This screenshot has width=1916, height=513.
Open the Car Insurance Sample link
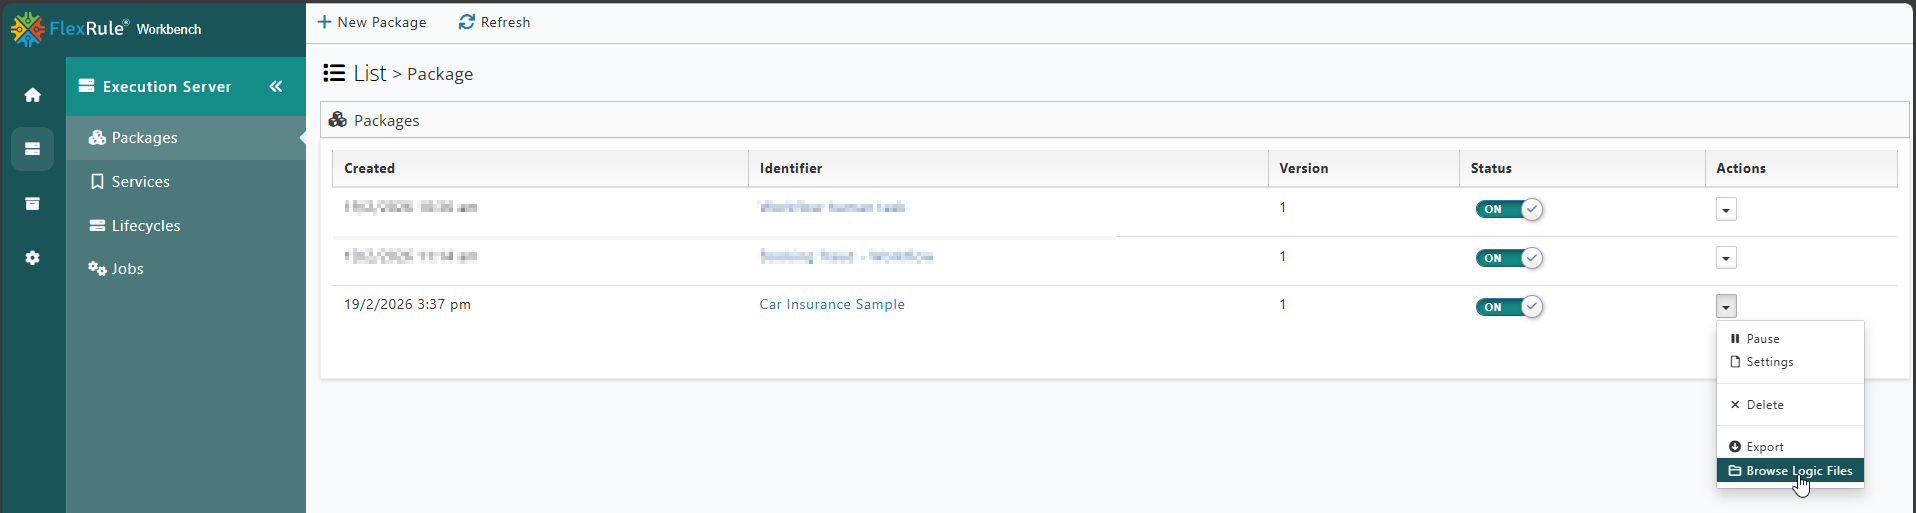(x=832, y=304)
